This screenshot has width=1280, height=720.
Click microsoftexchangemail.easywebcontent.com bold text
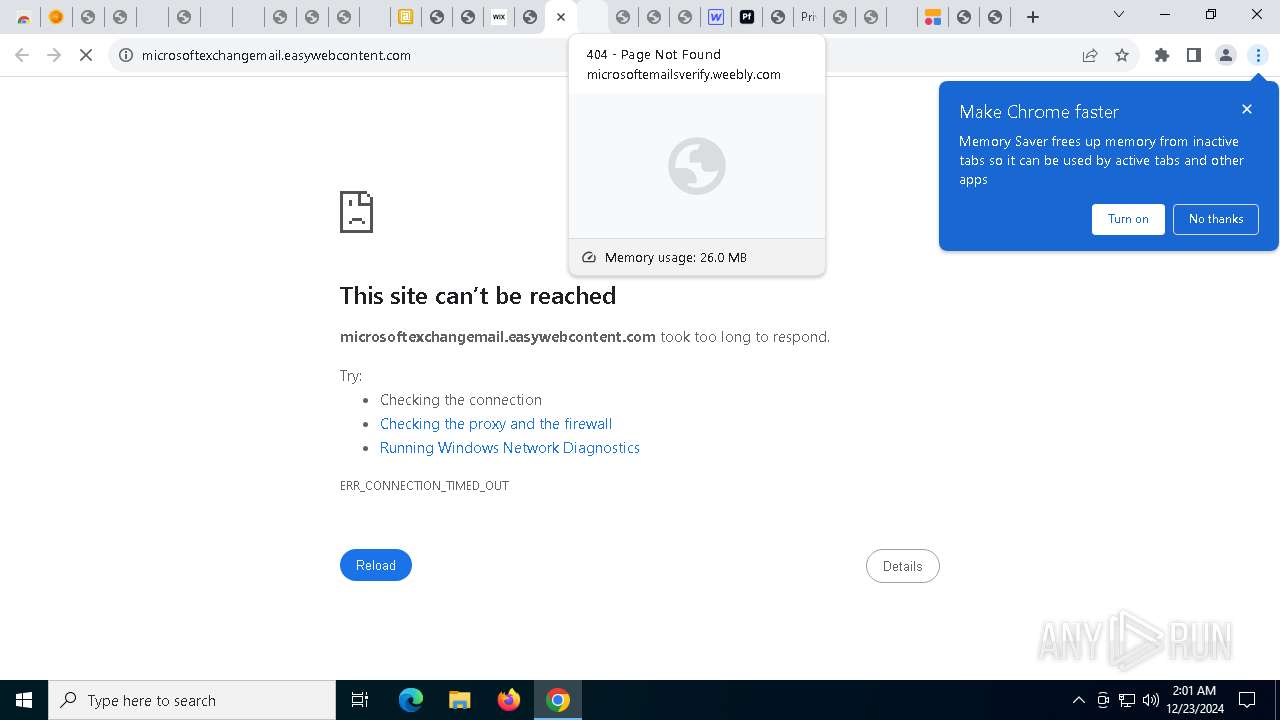[498, 337]
